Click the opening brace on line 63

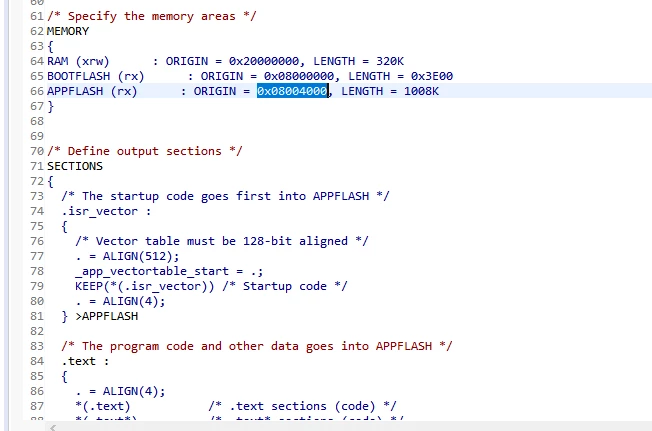(x=50, y=46)
